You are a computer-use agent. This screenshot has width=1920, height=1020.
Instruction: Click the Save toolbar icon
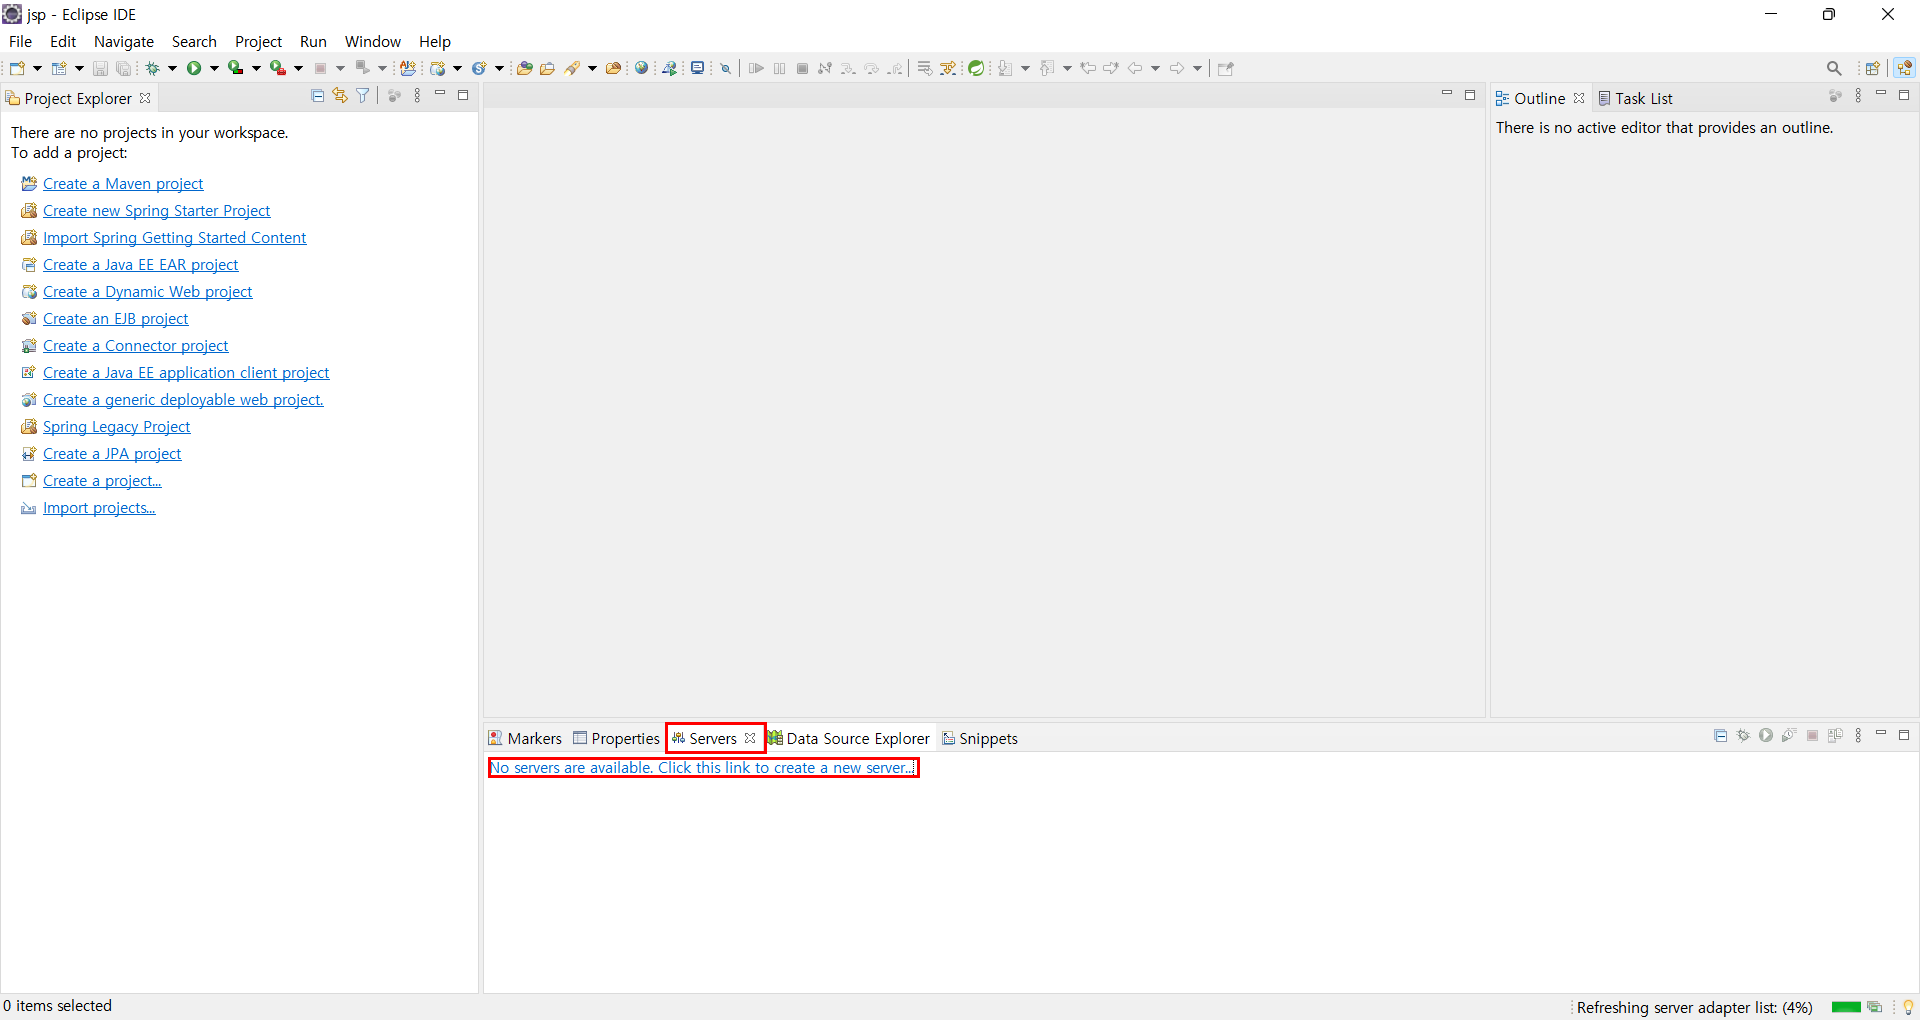tap(100, 68)
